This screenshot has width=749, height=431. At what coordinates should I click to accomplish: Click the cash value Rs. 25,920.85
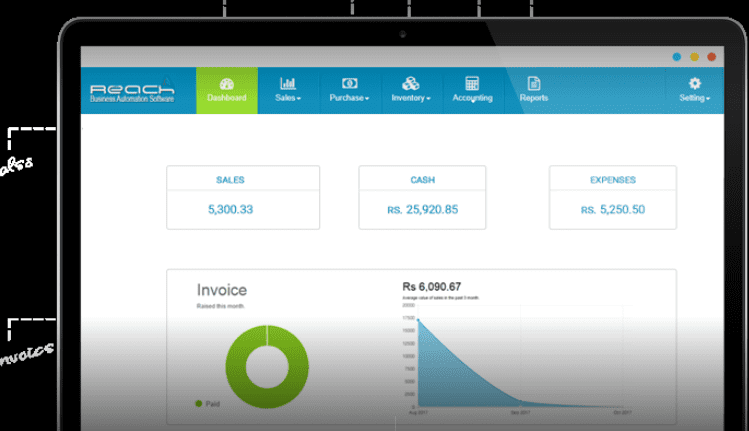point(422,209)
